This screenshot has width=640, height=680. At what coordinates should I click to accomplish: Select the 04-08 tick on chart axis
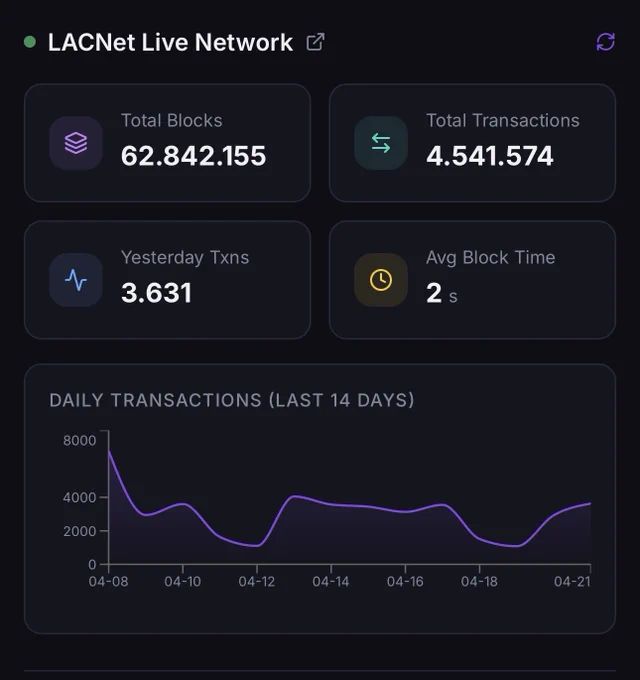[108, 582]
